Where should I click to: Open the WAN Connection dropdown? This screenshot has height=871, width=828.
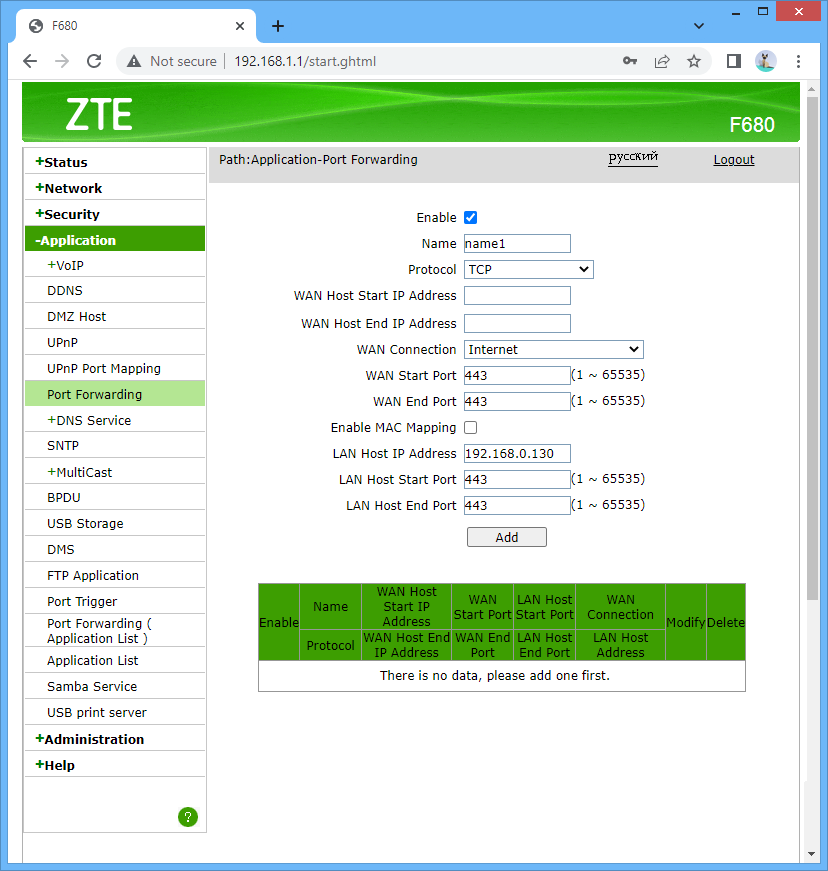(x=554, y=349)
